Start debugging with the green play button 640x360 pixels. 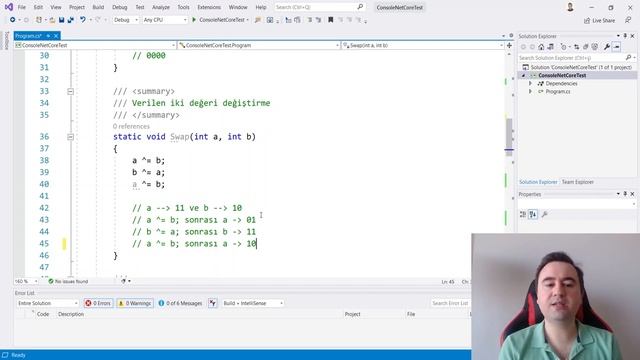point(194,20)
